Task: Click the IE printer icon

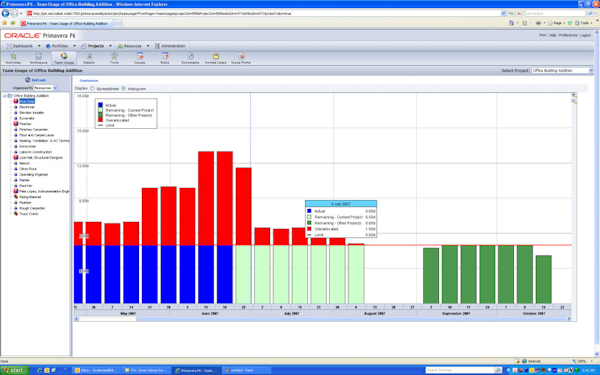Action: click(538, 23)
